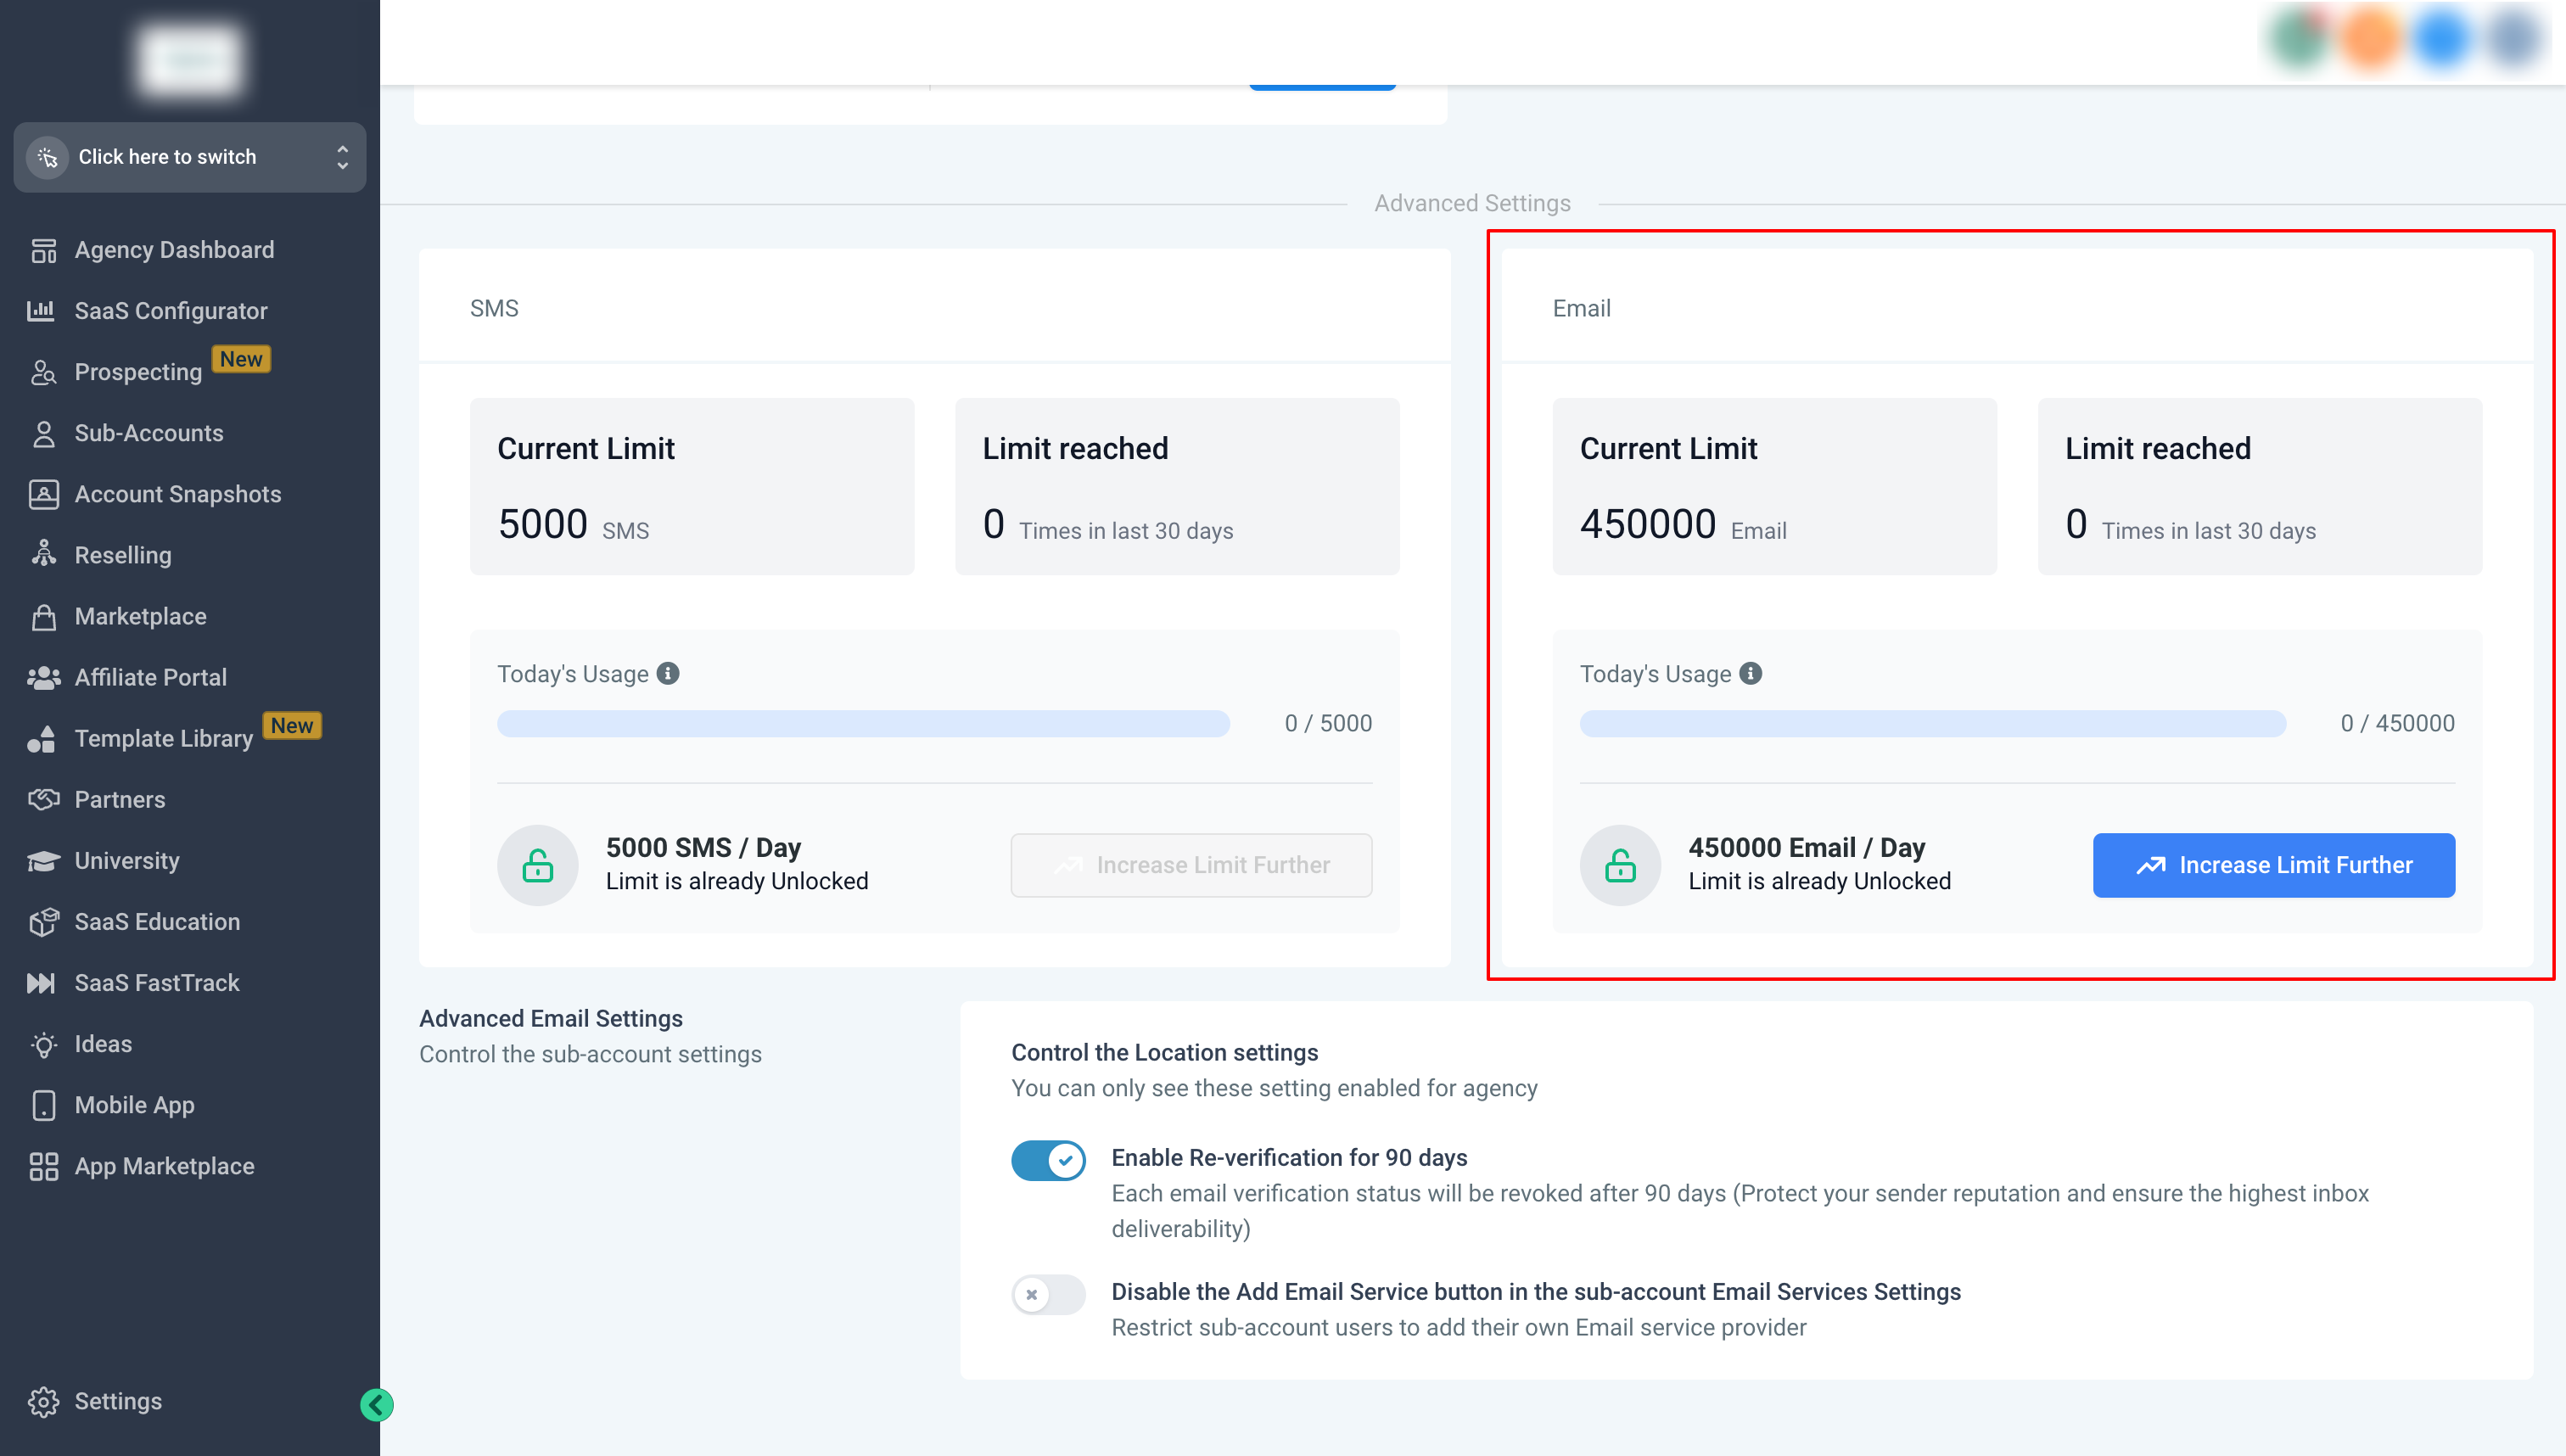The width and height of the screenshot is (2566, 1456).
Task: Click the Email usage progress bar
Action: coord(1932,724)
